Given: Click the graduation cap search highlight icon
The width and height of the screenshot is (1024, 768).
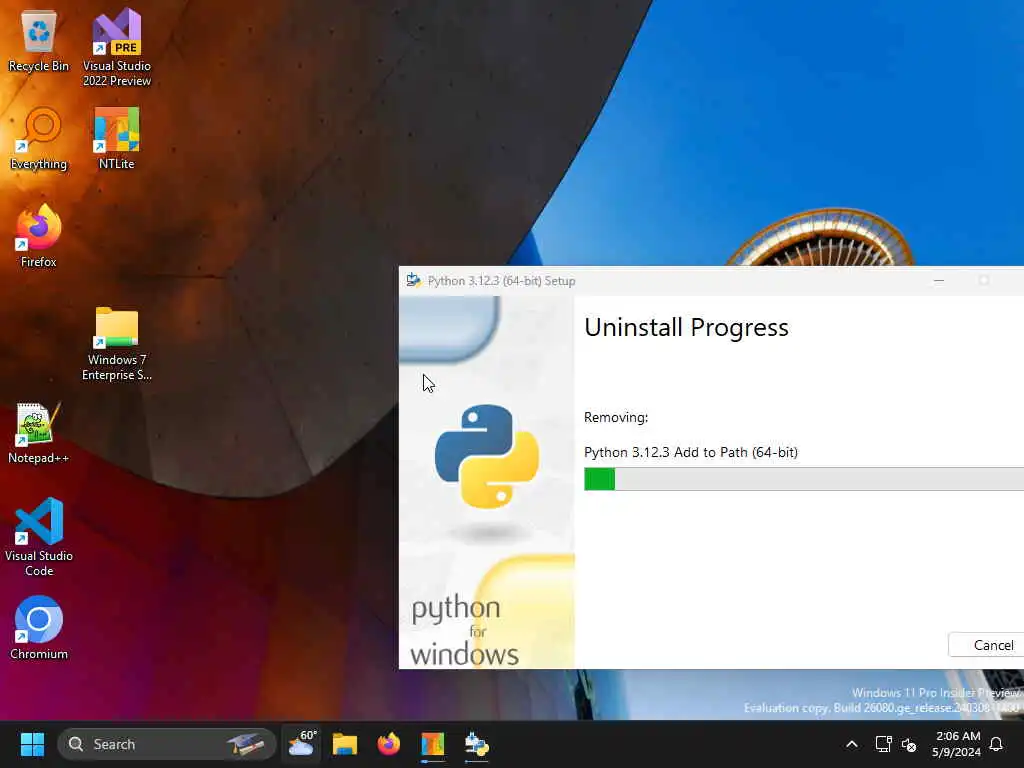Looking at the screenshot, I should pos(246,744).
